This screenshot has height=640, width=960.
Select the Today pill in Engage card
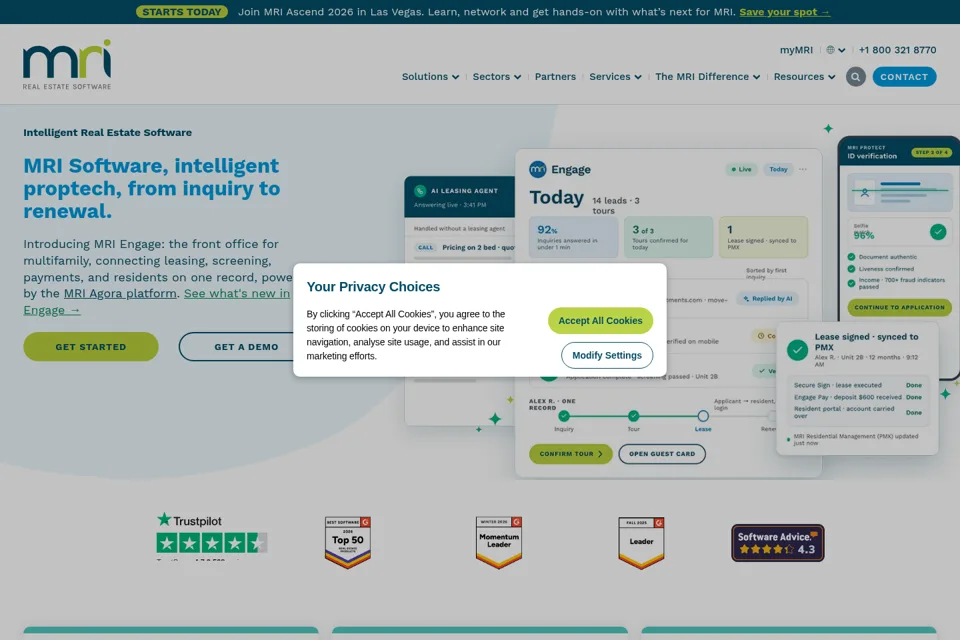pyautogui.click(x=778, y=169)
